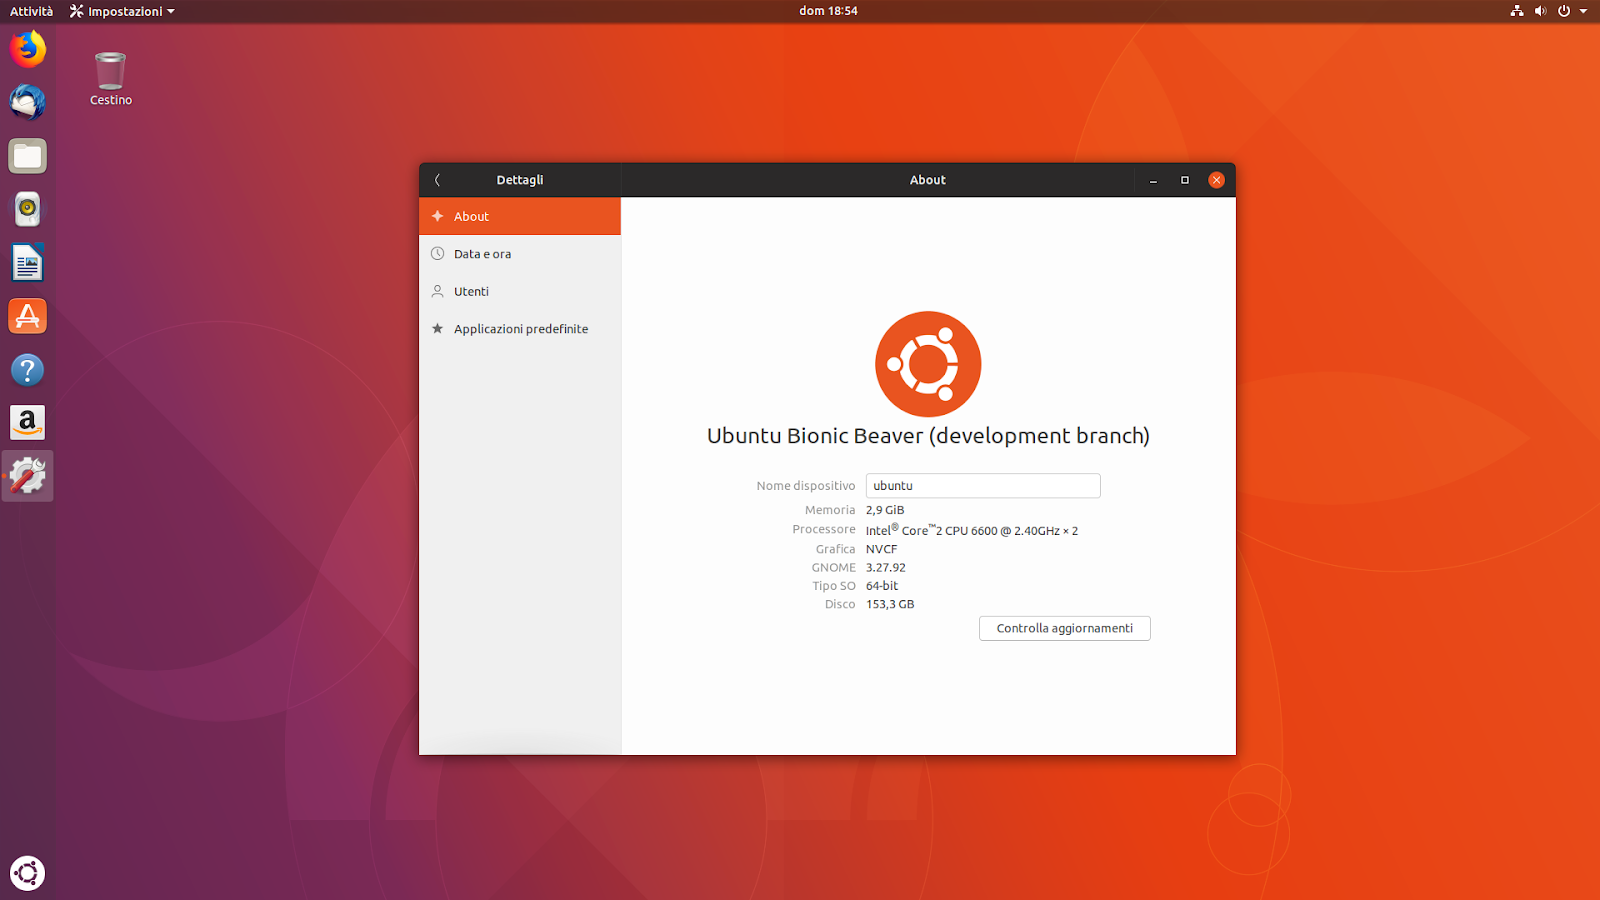1600x900 pixels.
Task: Focus the Nome dispositivo field
Action: click(x=983, y=486)
